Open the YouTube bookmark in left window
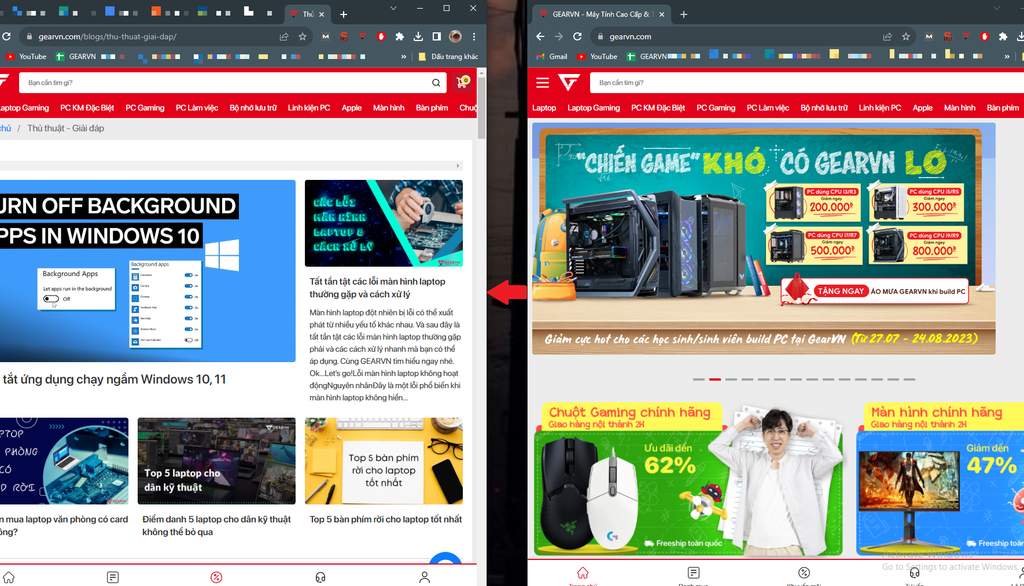1024x586 pixels. click(26, 57)
